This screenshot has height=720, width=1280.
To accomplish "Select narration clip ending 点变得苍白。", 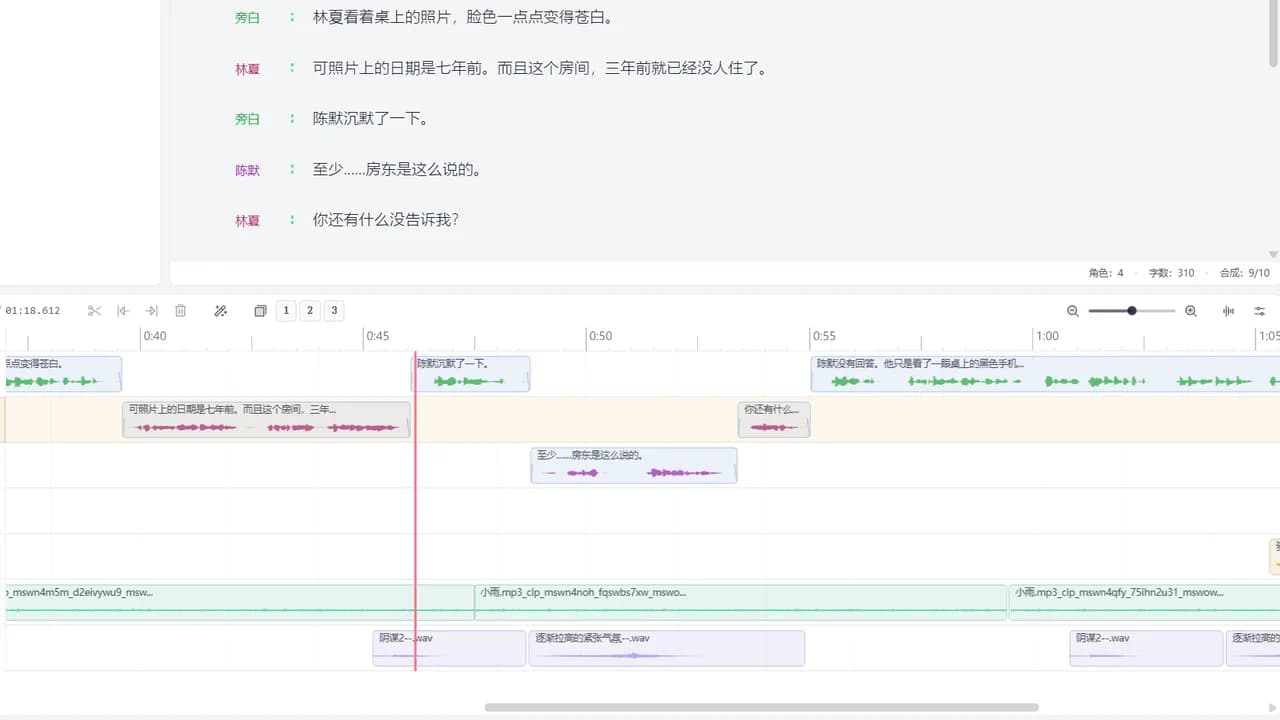I will (x=62, y=374).
